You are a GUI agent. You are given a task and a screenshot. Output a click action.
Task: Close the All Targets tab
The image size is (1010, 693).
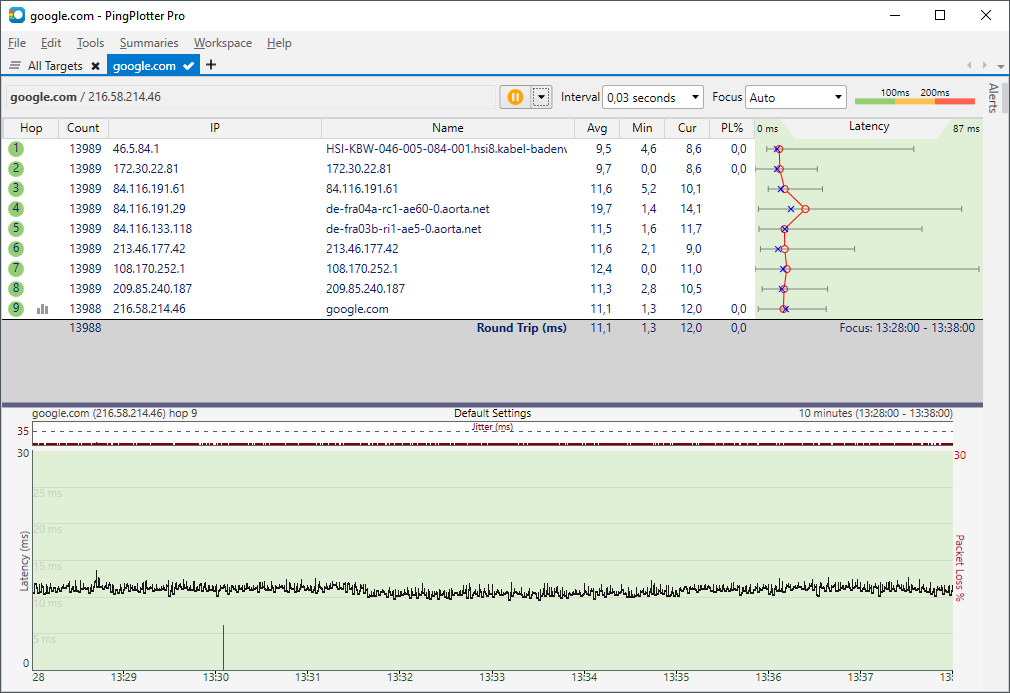point(95,66)
